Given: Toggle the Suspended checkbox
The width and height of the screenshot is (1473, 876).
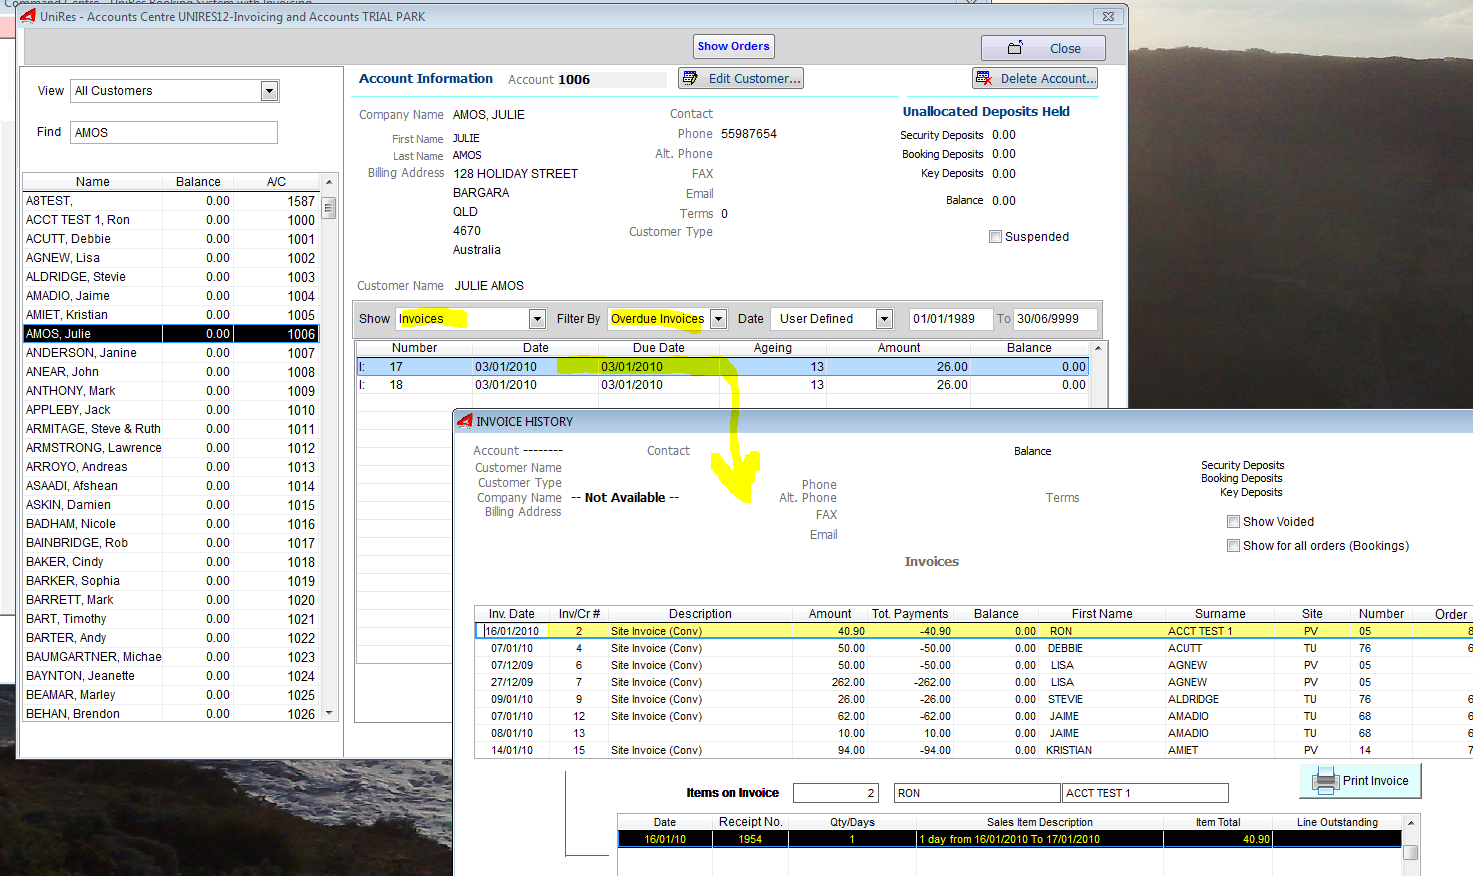Looking at the screenshot, I should click(x=995, y=237).
